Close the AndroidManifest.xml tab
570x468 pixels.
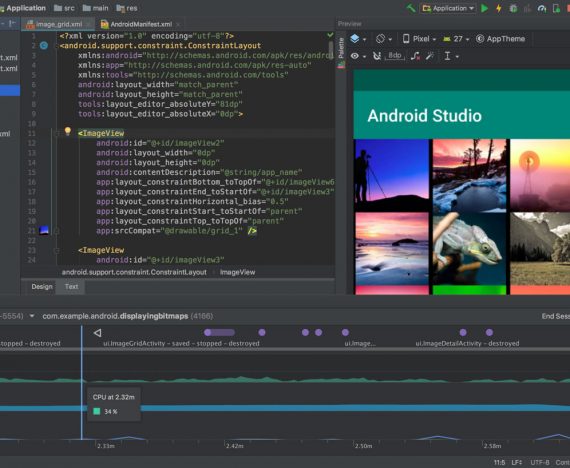(178, 24)
